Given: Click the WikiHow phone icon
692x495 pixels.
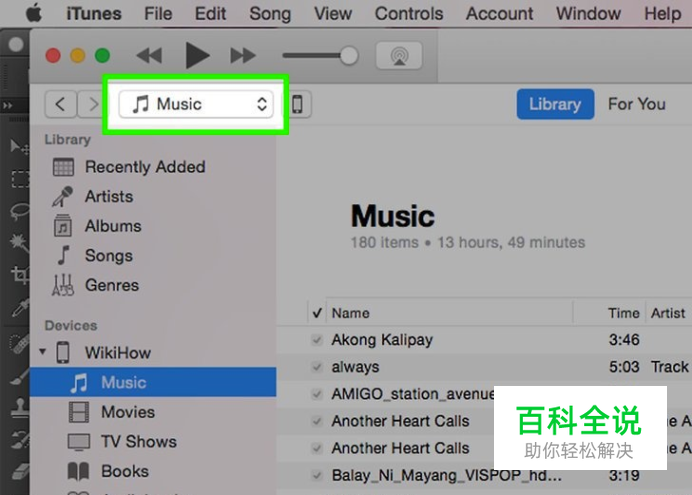Looking at the screenshot, I should [63, 352].
